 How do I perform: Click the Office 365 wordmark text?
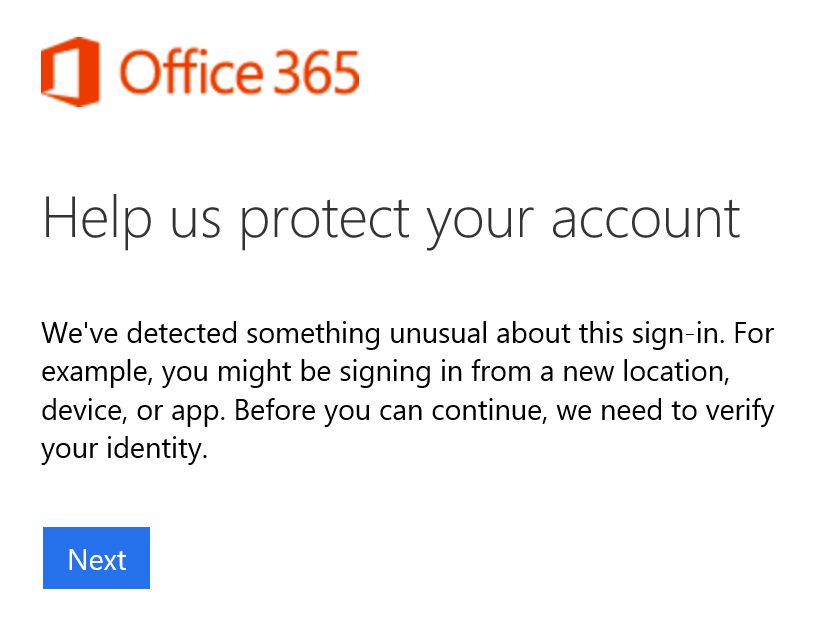[239, 73]
